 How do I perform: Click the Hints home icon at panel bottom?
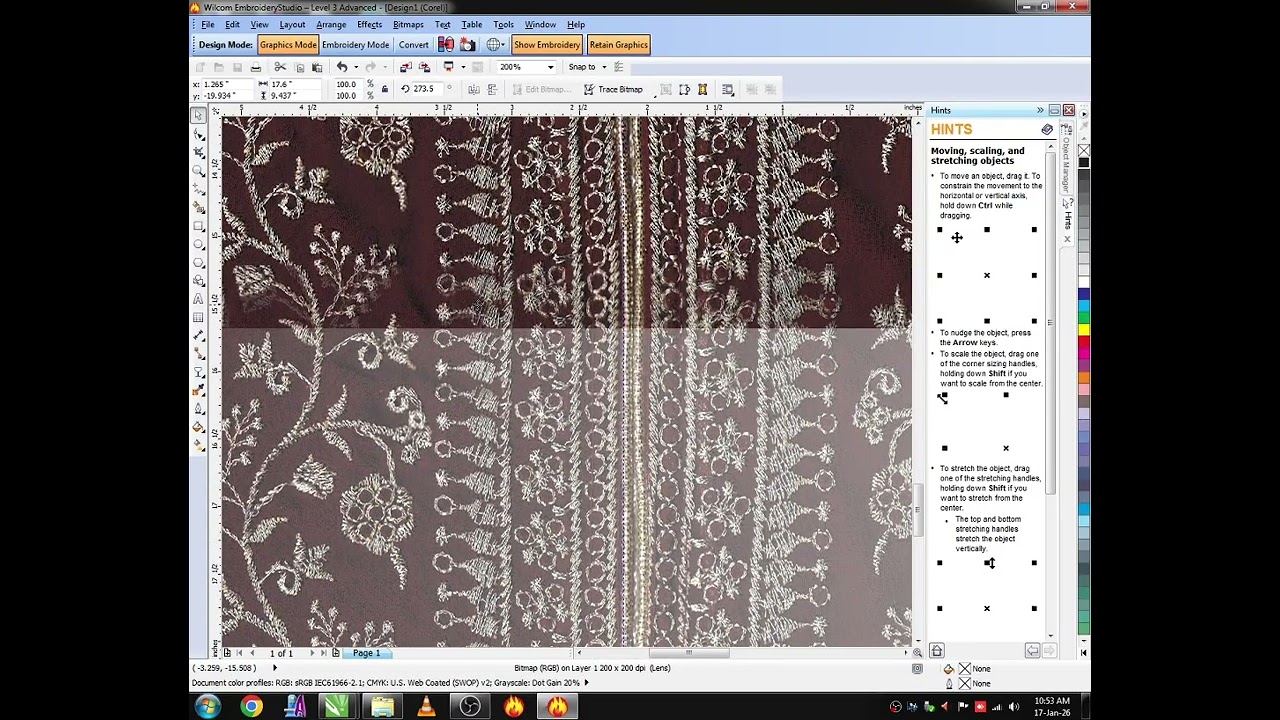[x=937, y=651]
